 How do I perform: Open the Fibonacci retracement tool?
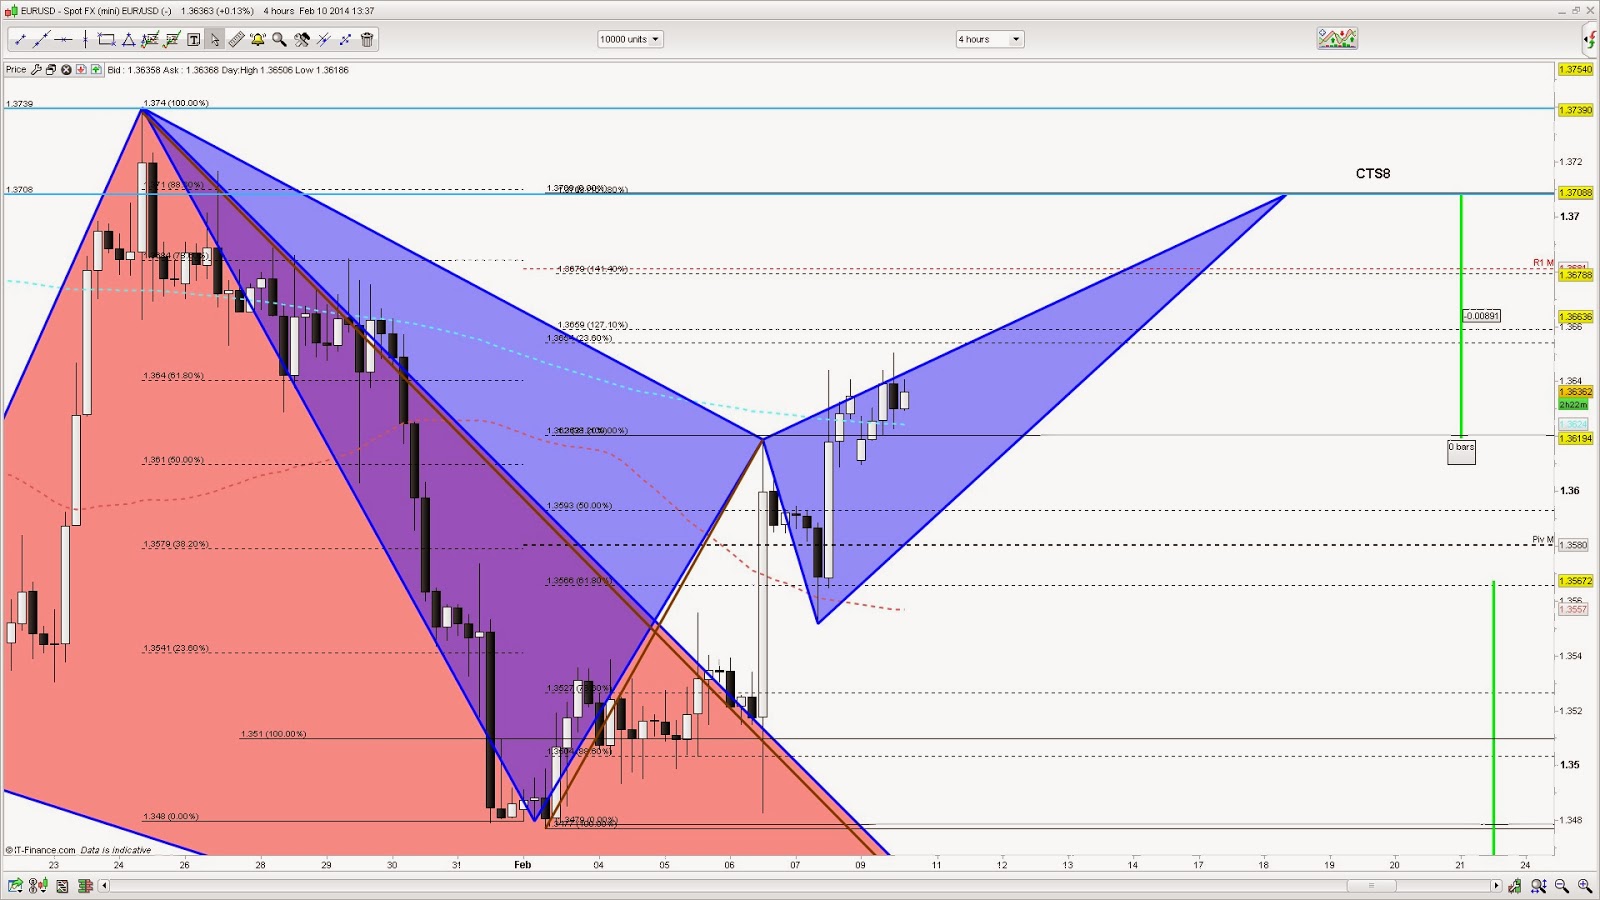click(150, 40)
